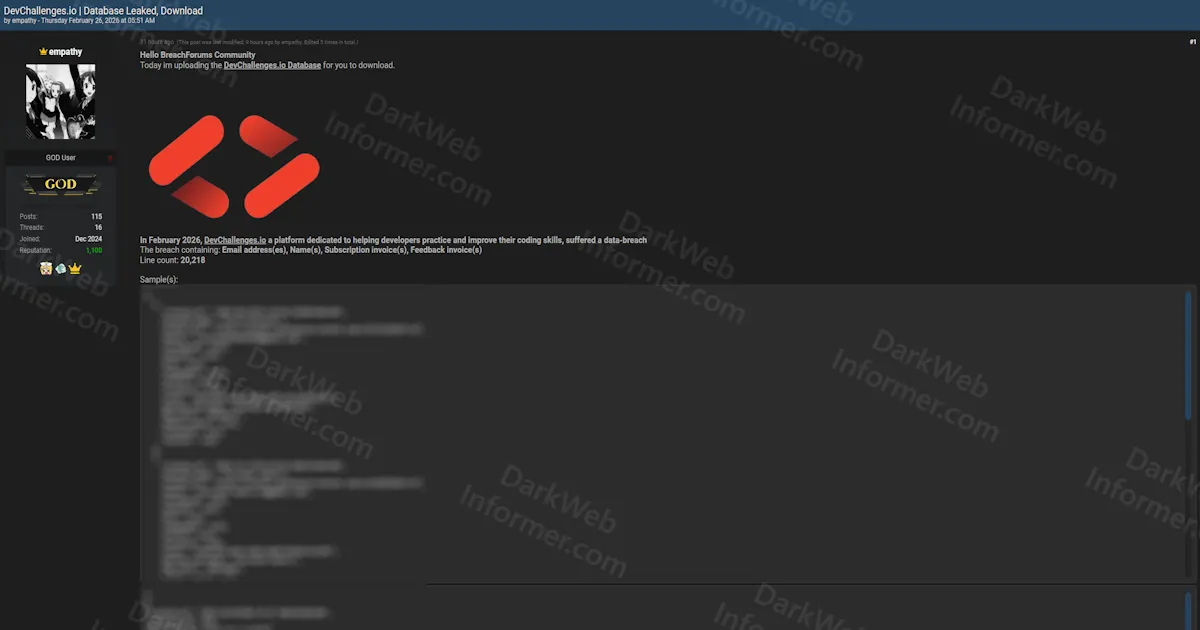This screenshot has width=1200, height=630.
Task: Open the forum header bar
Action: pos(600,14)
